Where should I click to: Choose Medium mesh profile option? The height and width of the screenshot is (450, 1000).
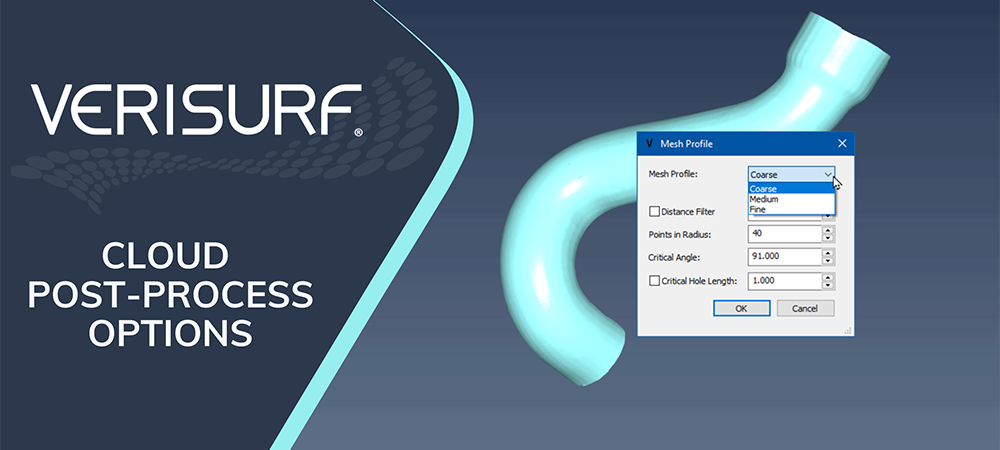[x=791, y=199]
